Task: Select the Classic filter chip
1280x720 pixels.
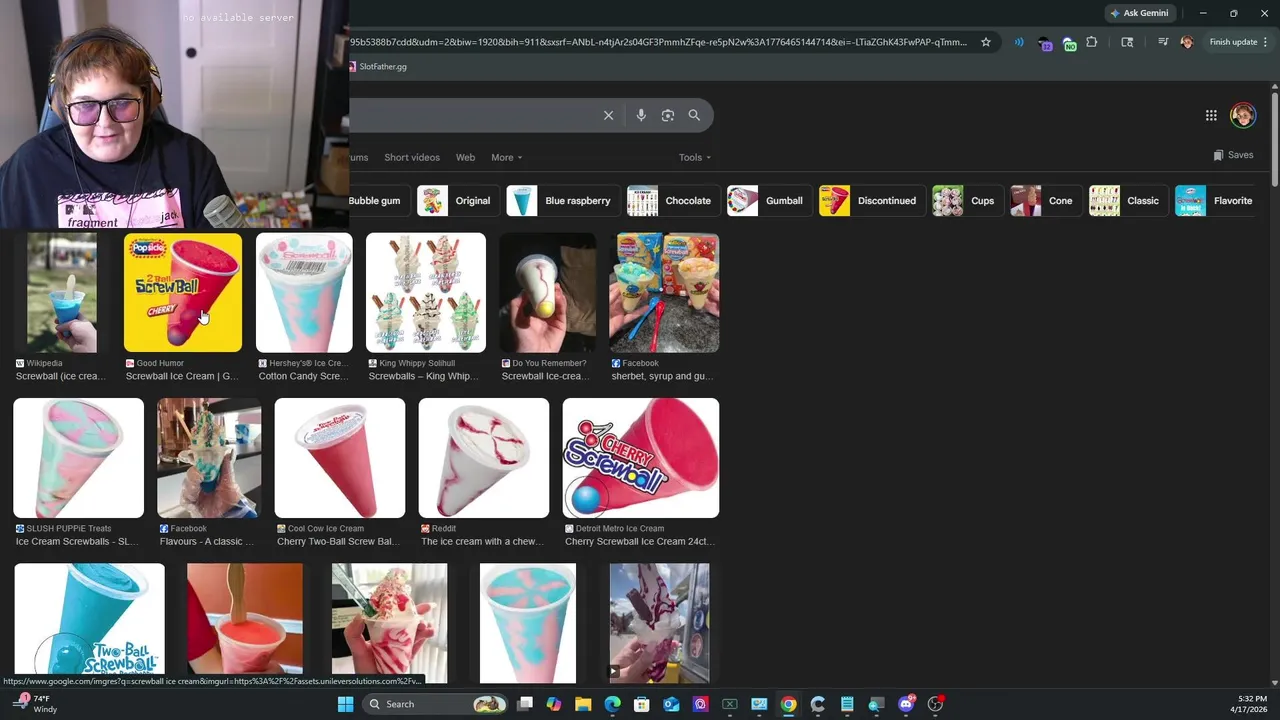Action: click(x=1127, y=201)
